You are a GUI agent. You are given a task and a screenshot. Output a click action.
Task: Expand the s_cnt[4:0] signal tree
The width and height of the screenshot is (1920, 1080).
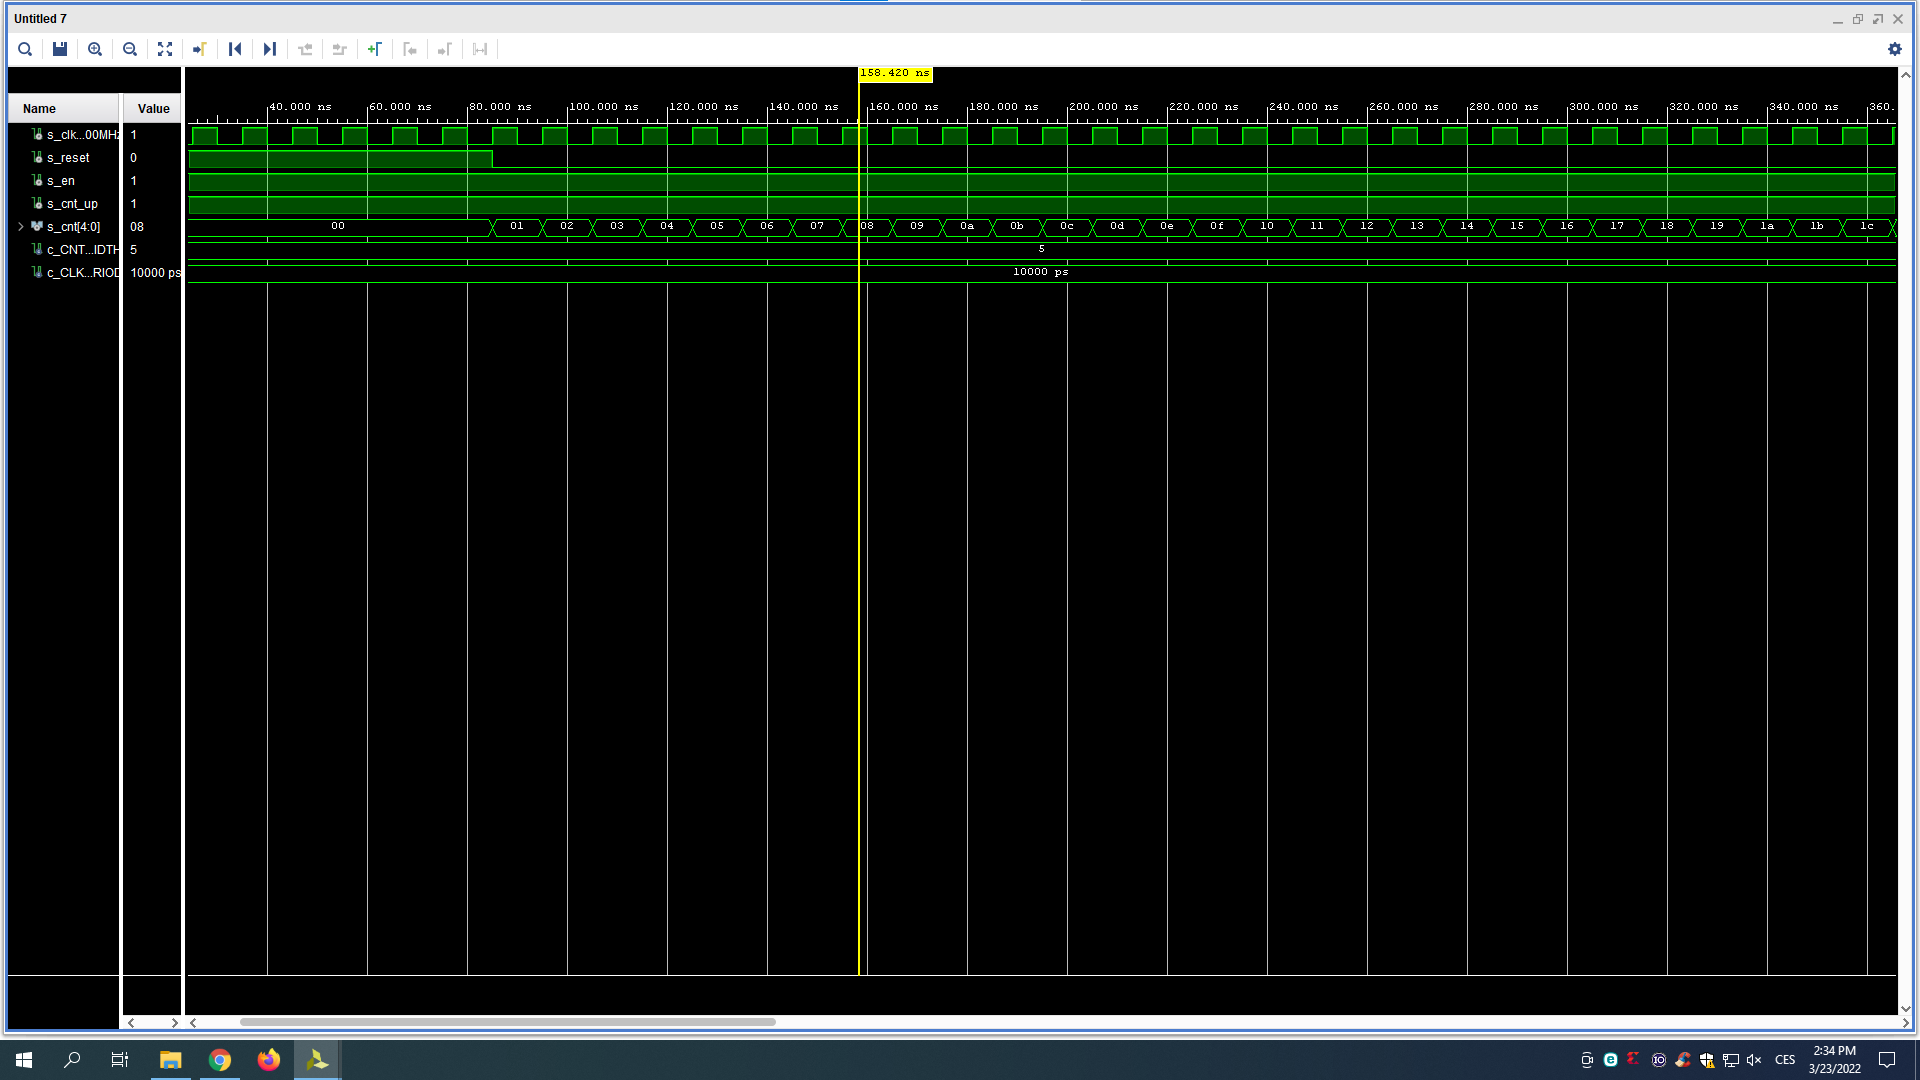[18, 225]
